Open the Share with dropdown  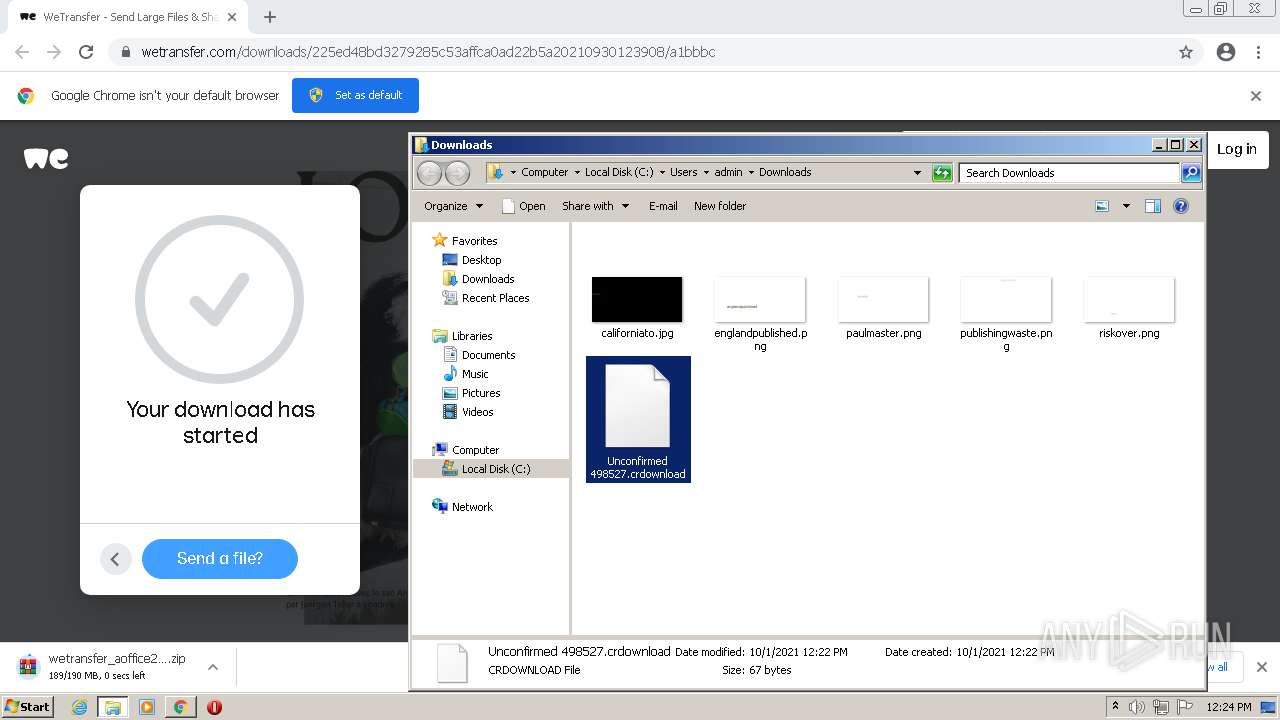[x=596, y=206]
